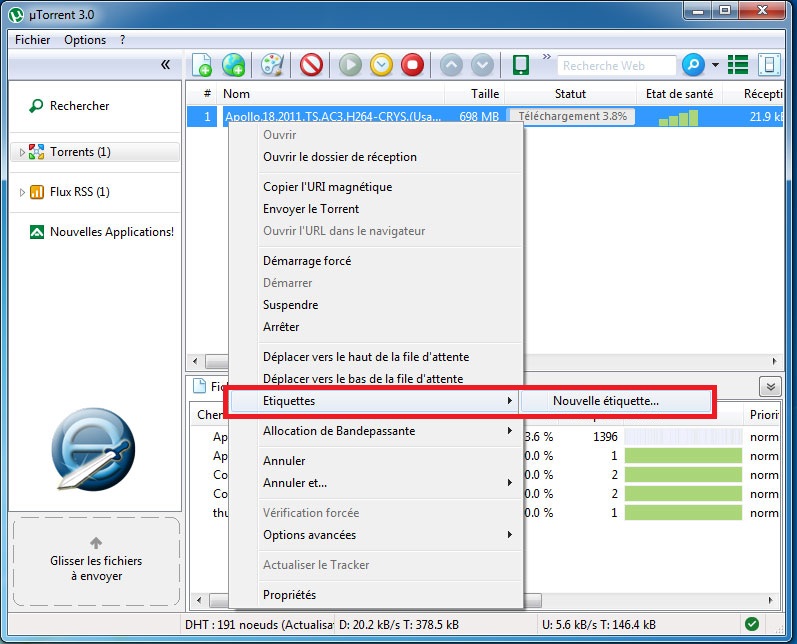
Task: Click the green network status checkmark
Action: pos(752,624)
